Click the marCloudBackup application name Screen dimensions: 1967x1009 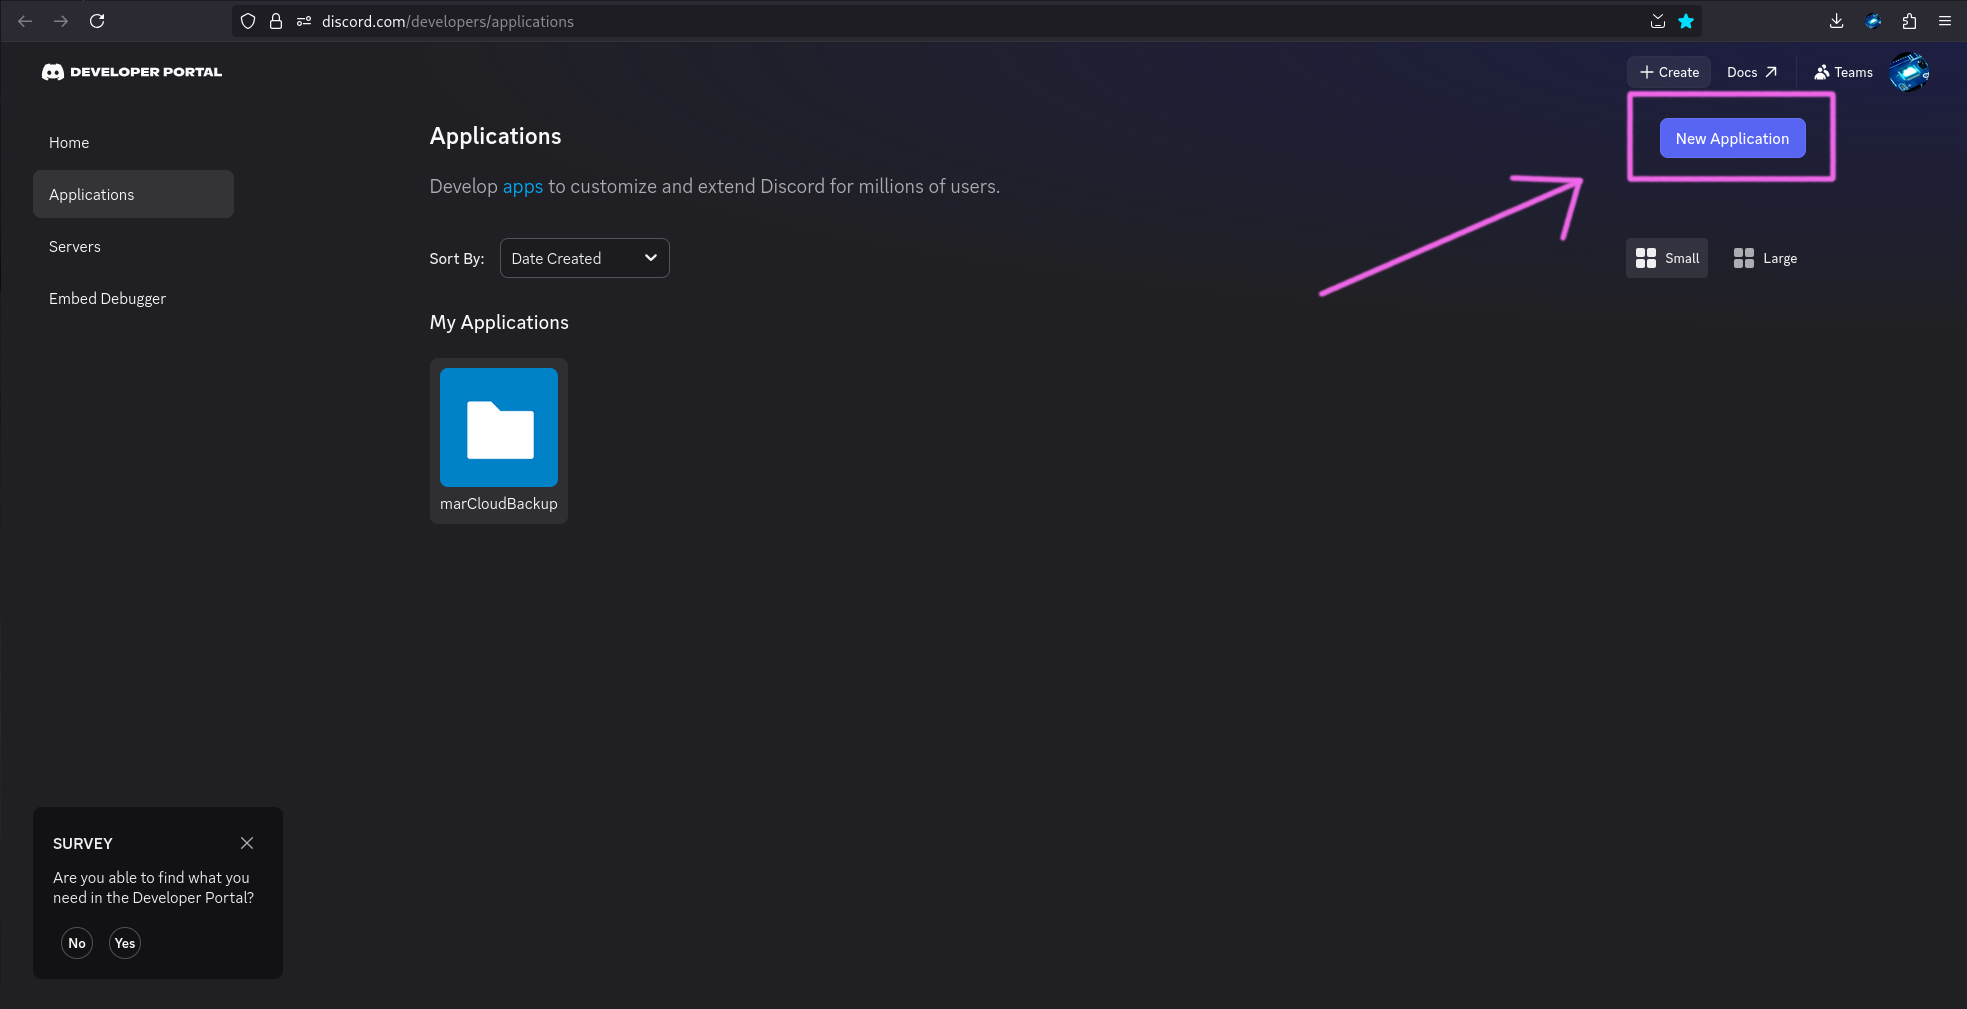click(499, 503)
